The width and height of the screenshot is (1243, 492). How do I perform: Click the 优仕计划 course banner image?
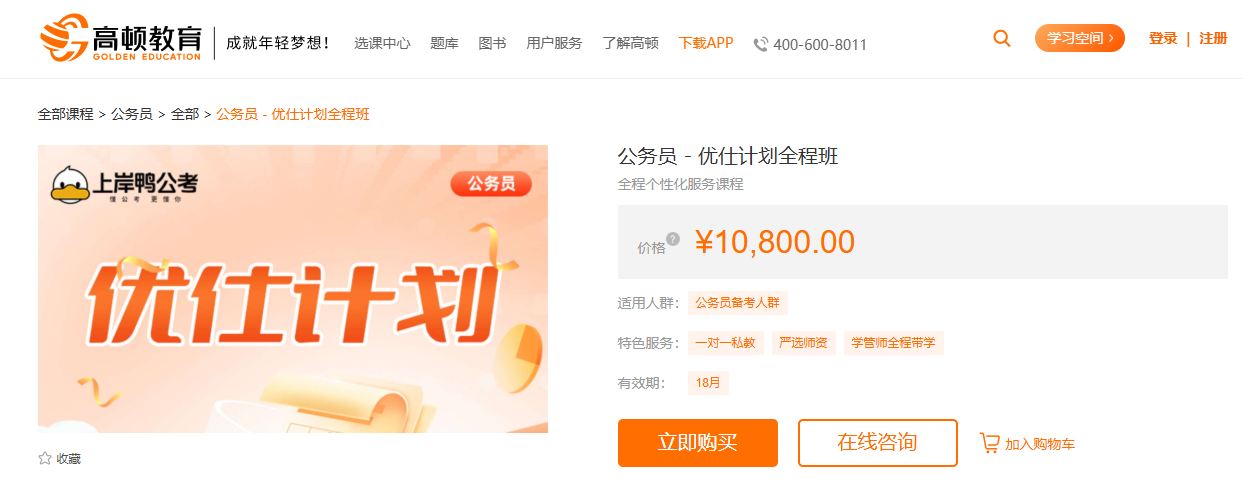[x=293, y=289]
